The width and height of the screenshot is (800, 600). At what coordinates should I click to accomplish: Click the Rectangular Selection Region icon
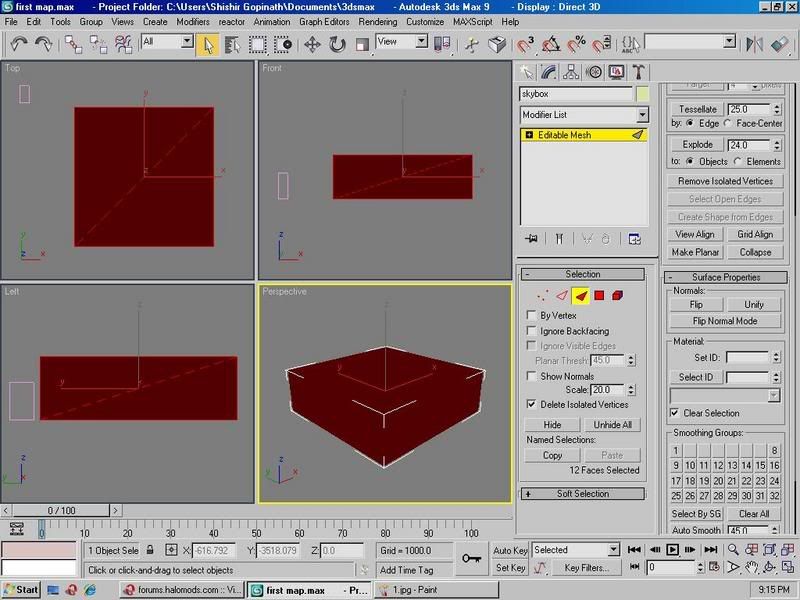coord(258,45)
